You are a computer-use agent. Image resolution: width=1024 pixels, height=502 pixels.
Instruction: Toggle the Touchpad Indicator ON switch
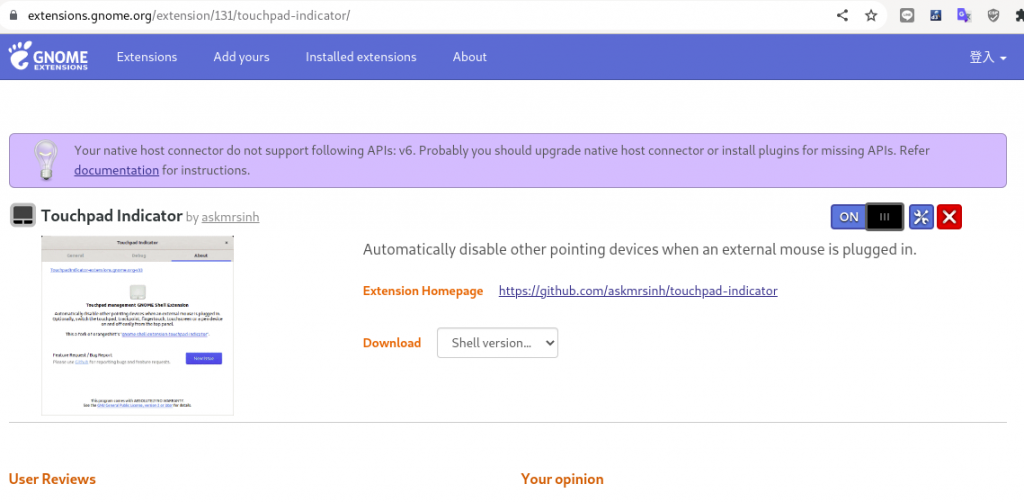[867, 216]
